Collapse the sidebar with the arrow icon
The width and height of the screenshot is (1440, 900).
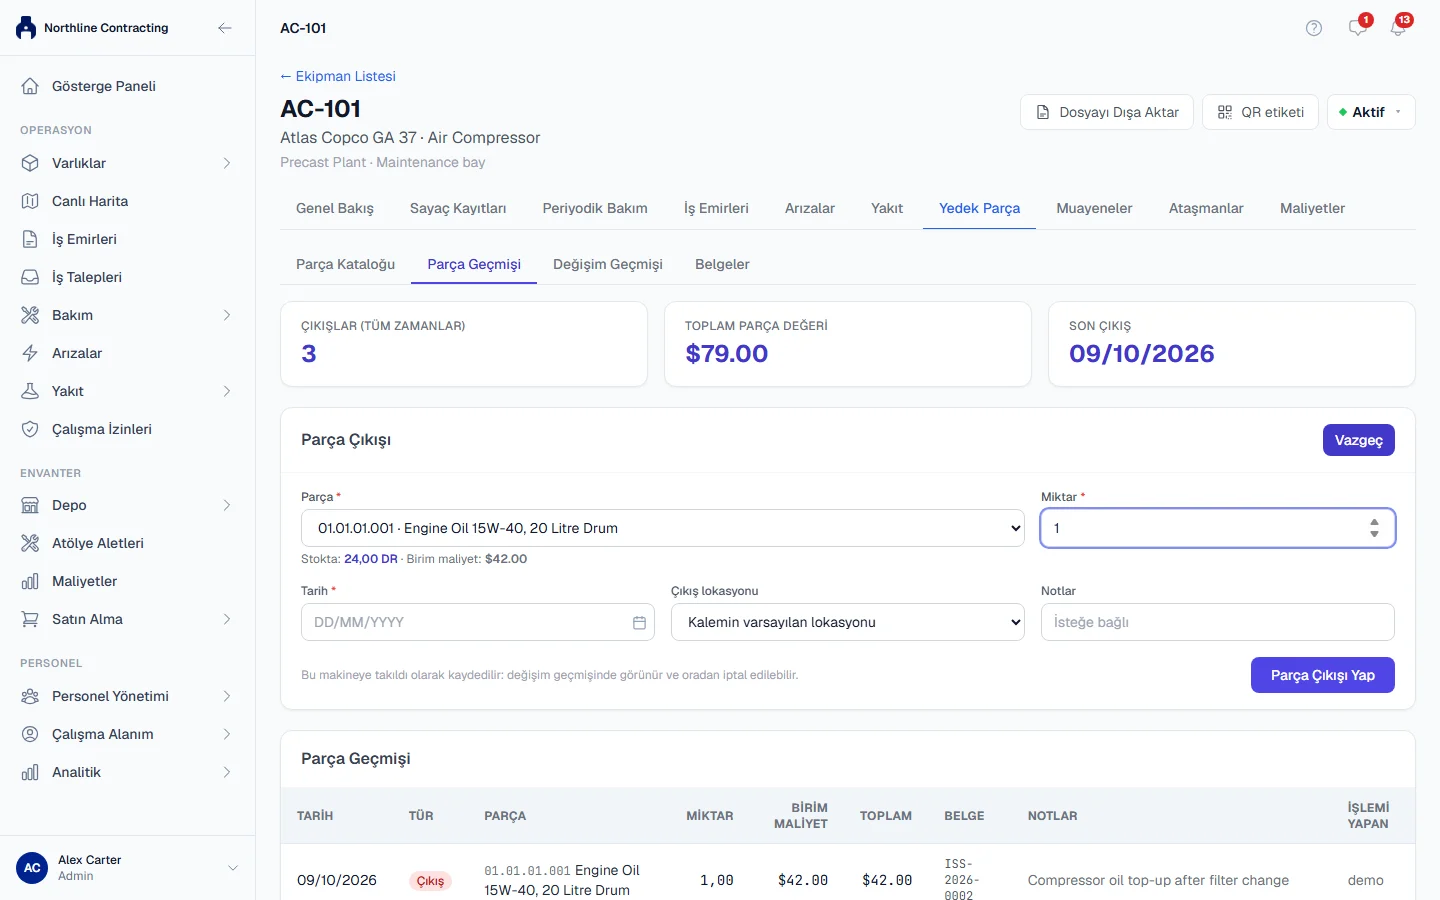(x=225, y=28)
